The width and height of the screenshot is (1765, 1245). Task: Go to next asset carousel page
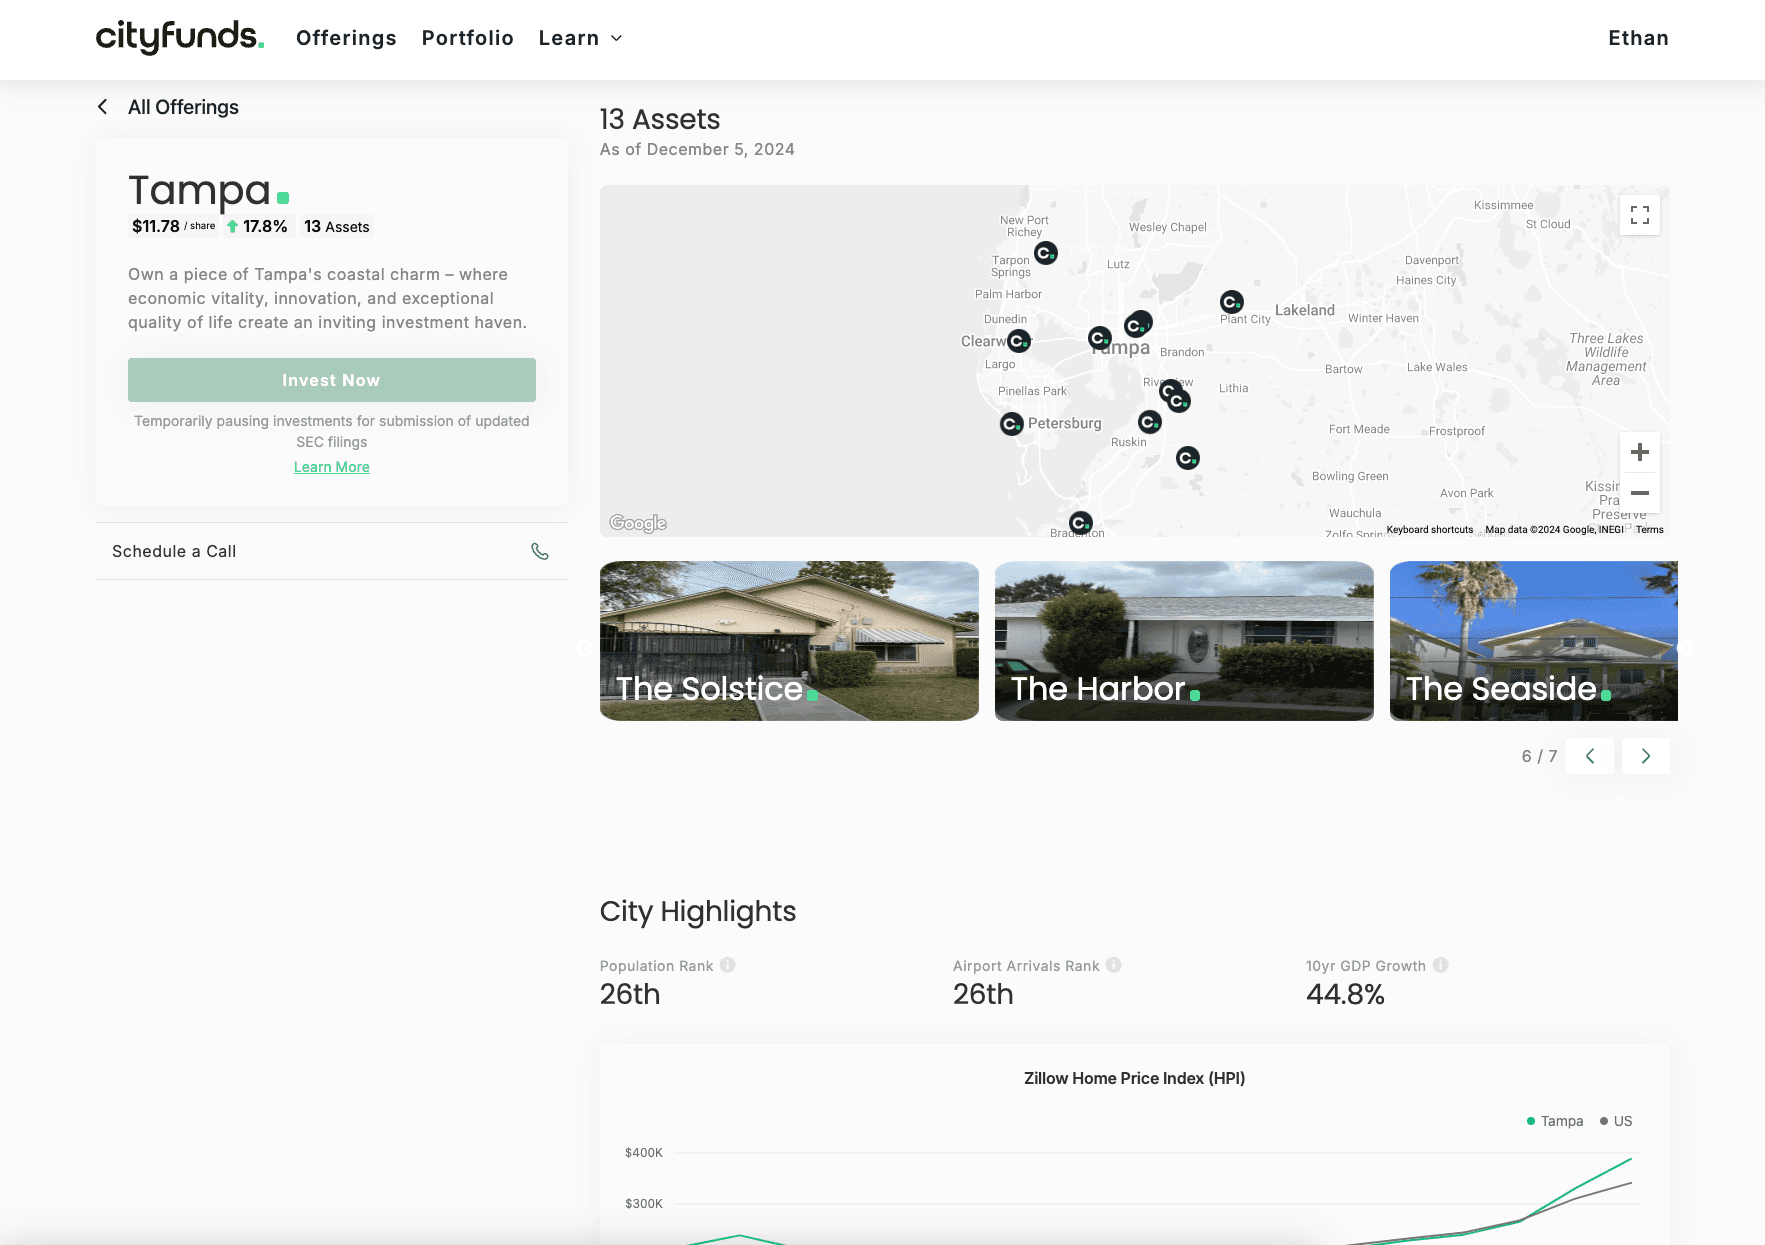(x=1645, y=756)
